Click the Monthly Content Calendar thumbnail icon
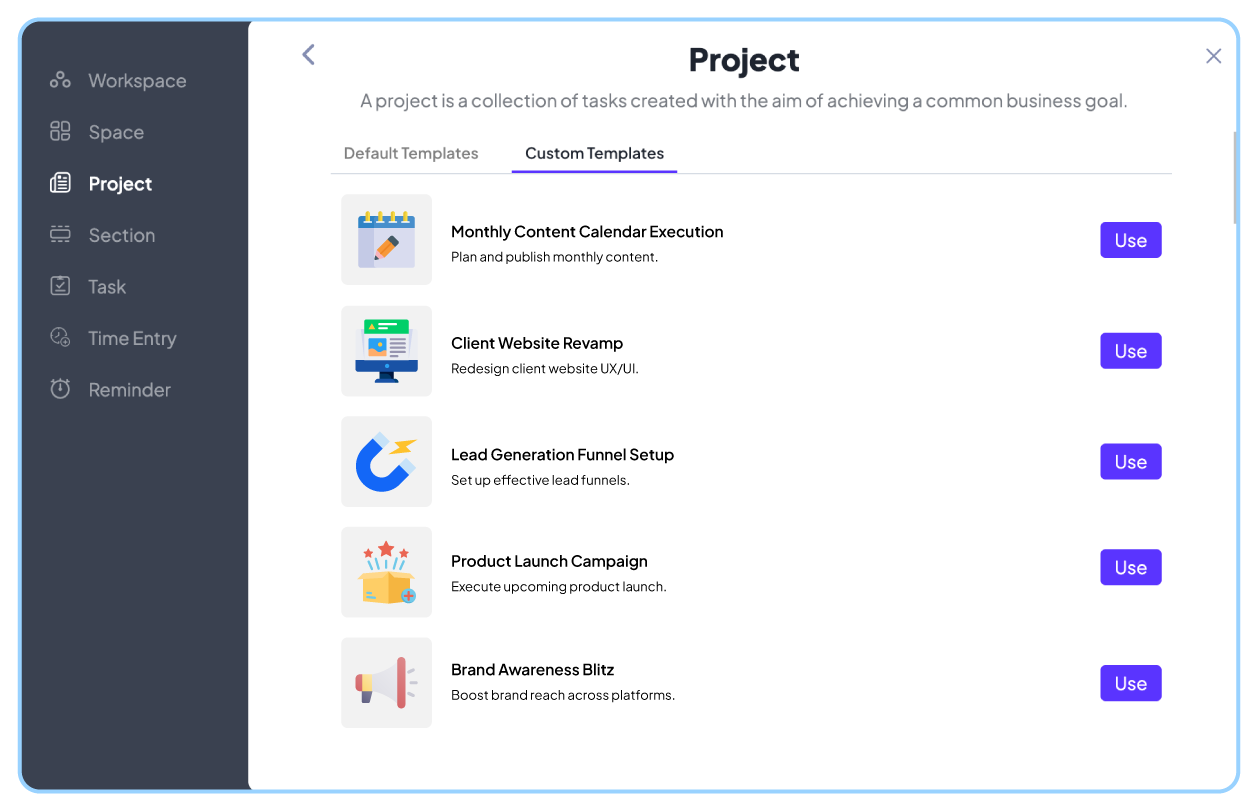Screen dimensions: 1258x811 point(386,239)
